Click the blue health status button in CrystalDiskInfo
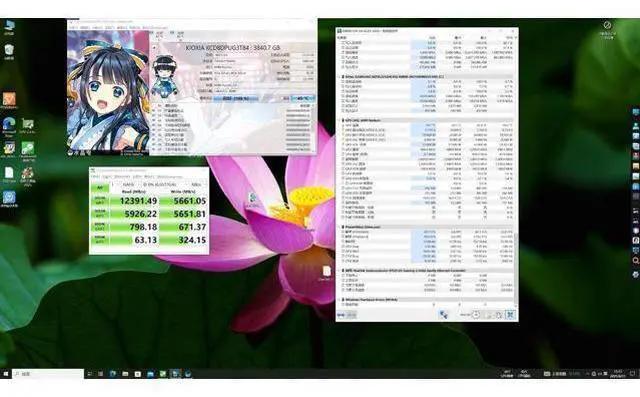 pos(236,98)
